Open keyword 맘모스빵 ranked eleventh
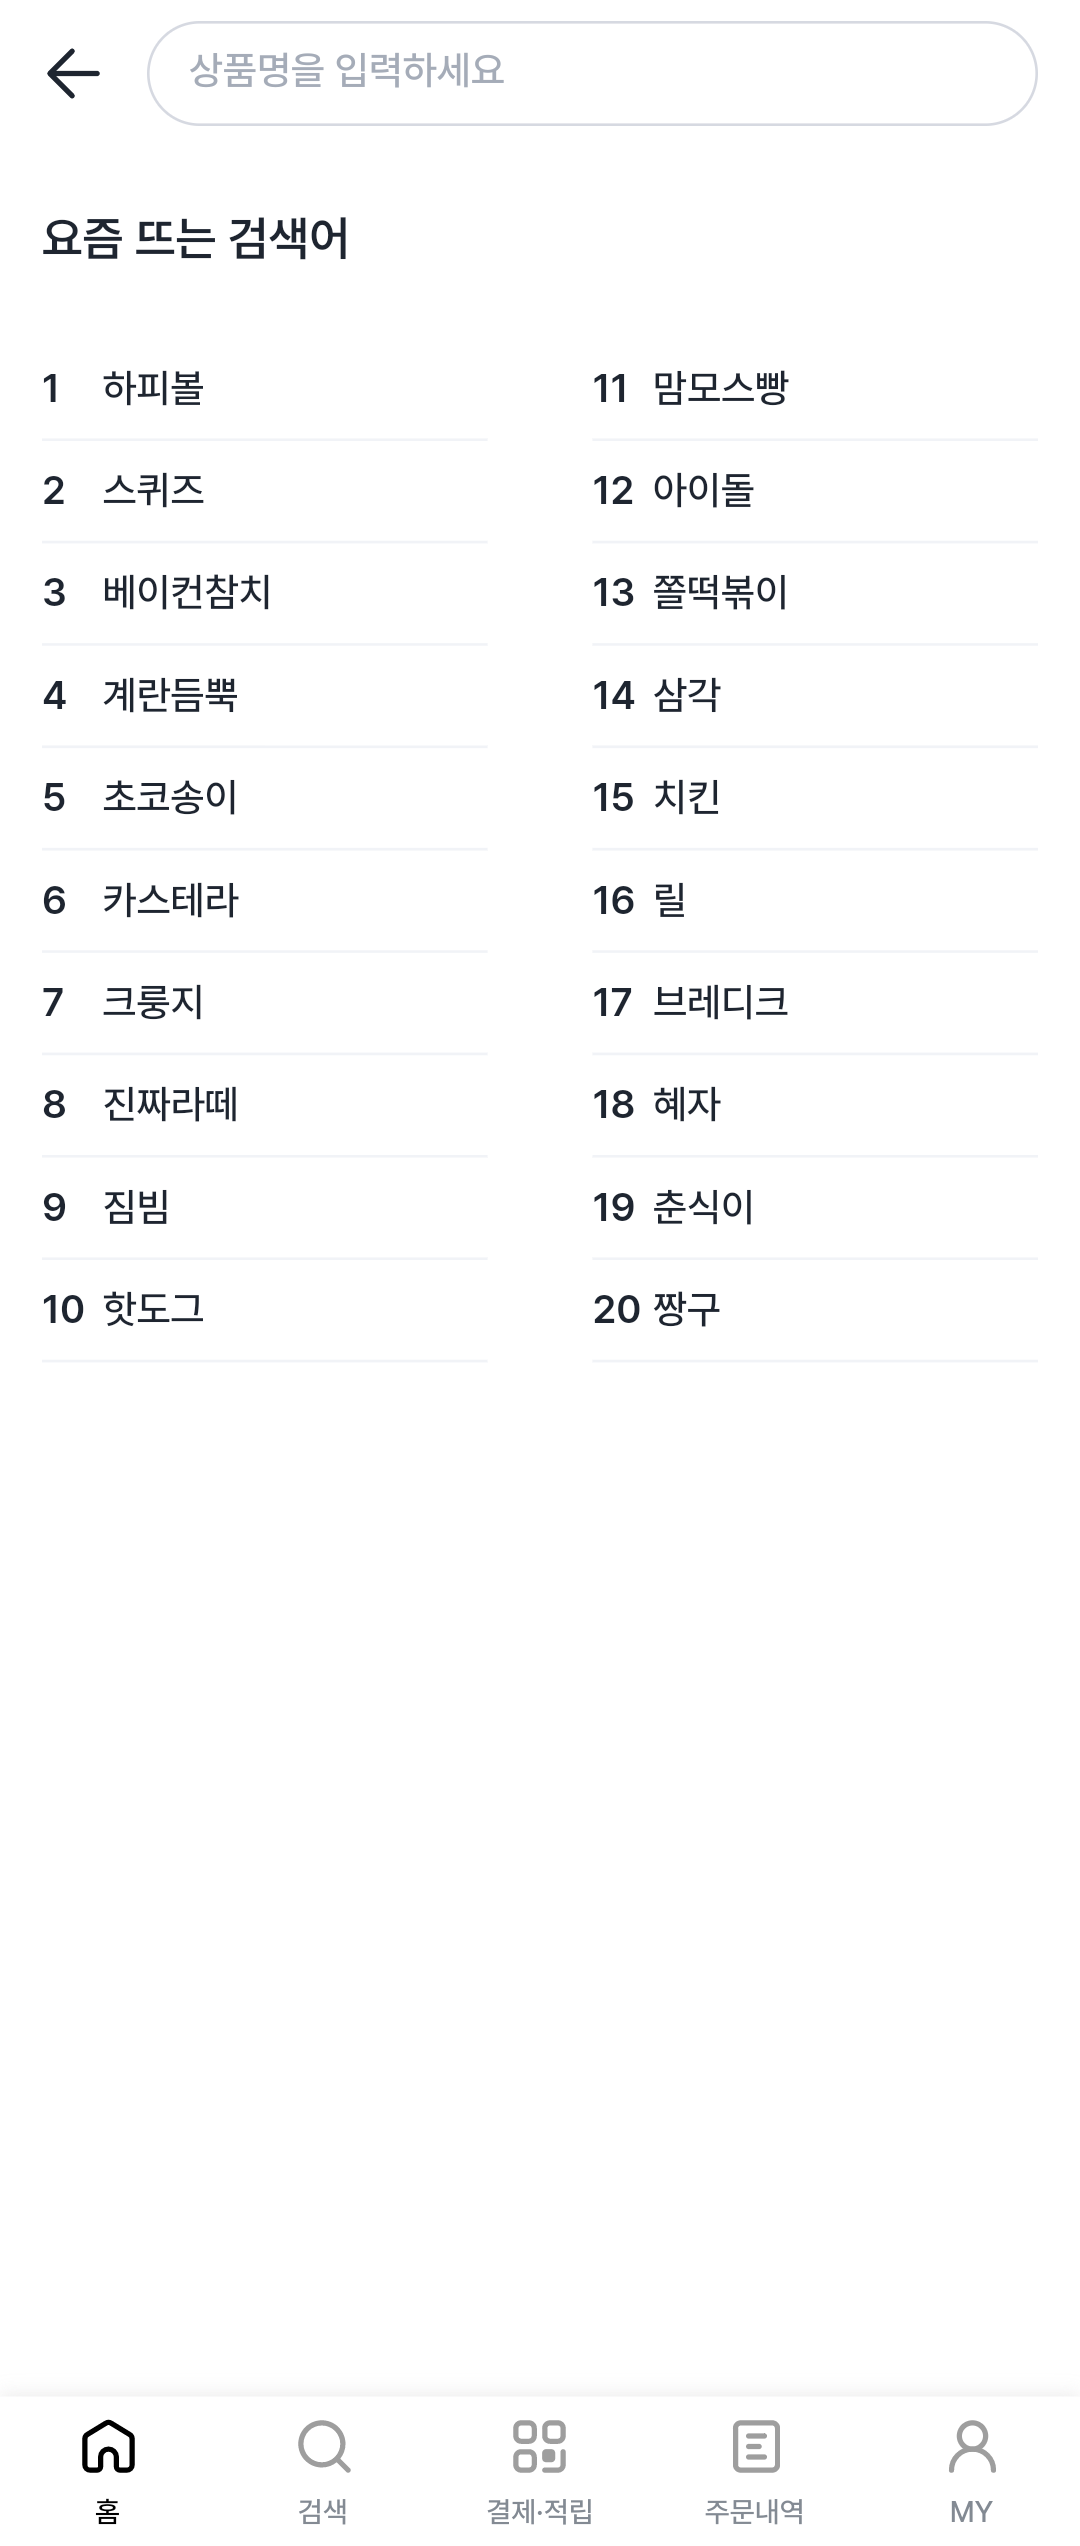Screen dimensions: 1080x2546 (x=725, y=388)
